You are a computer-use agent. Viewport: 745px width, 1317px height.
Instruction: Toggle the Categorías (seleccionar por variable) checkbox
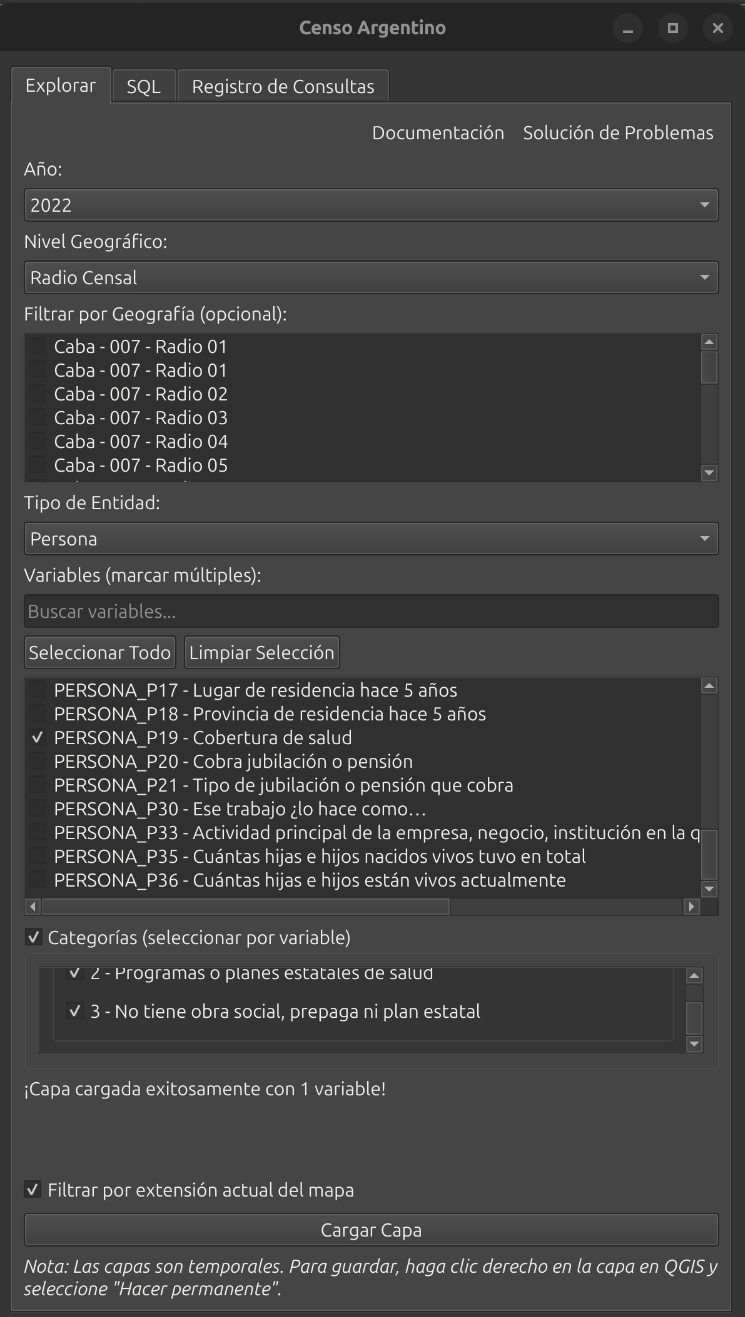(x=34, y=938)
